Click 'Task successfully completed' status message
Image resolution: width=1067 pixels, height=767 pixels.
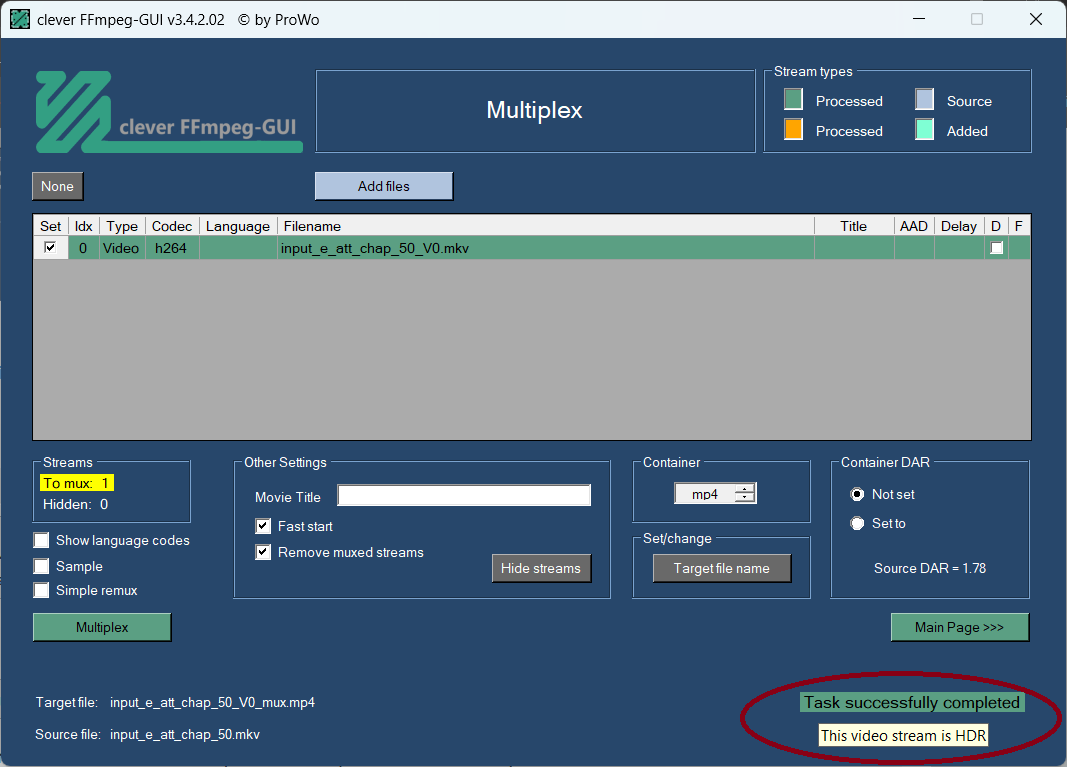912,702
